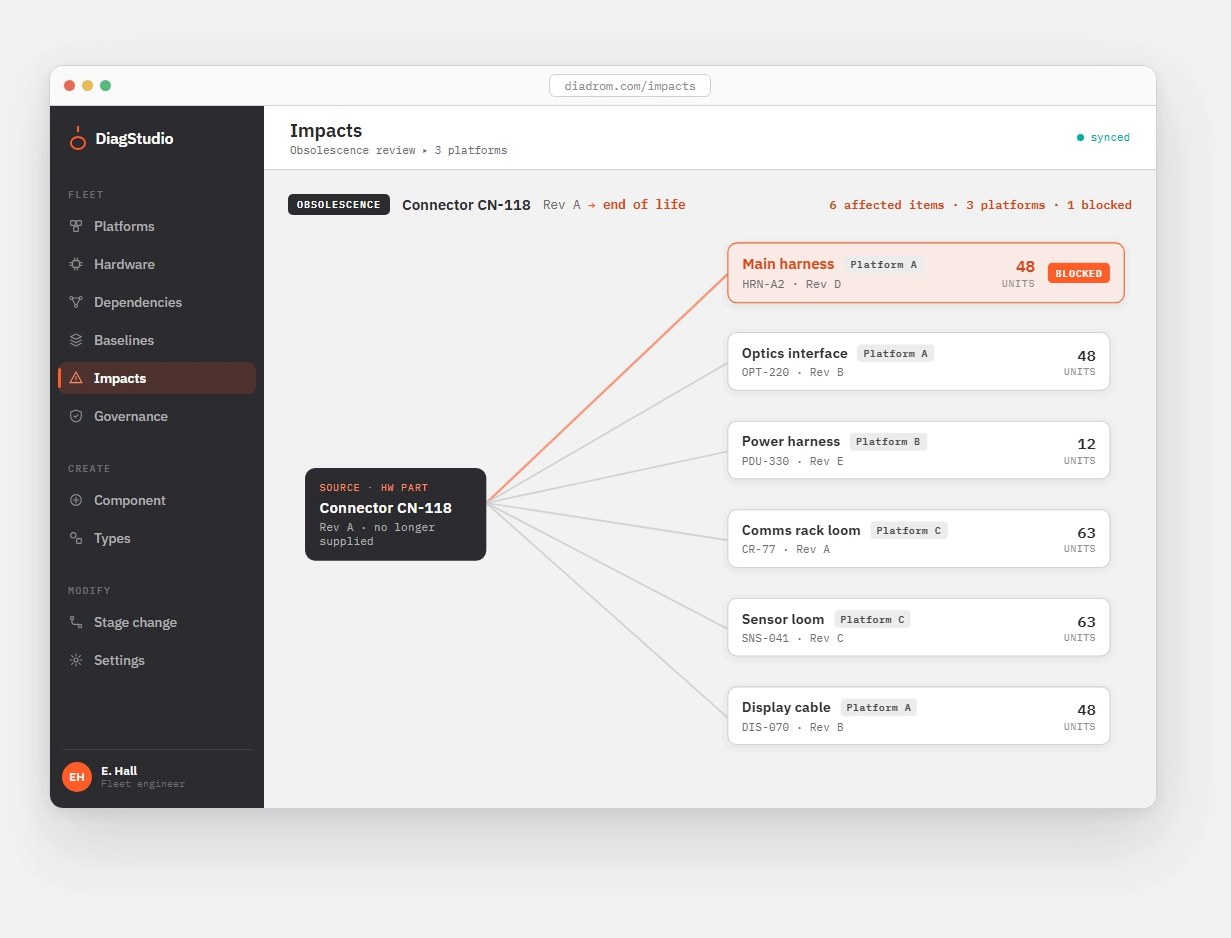Go to the Hardware section
1231x938 pixels.
tap(157, 265)
